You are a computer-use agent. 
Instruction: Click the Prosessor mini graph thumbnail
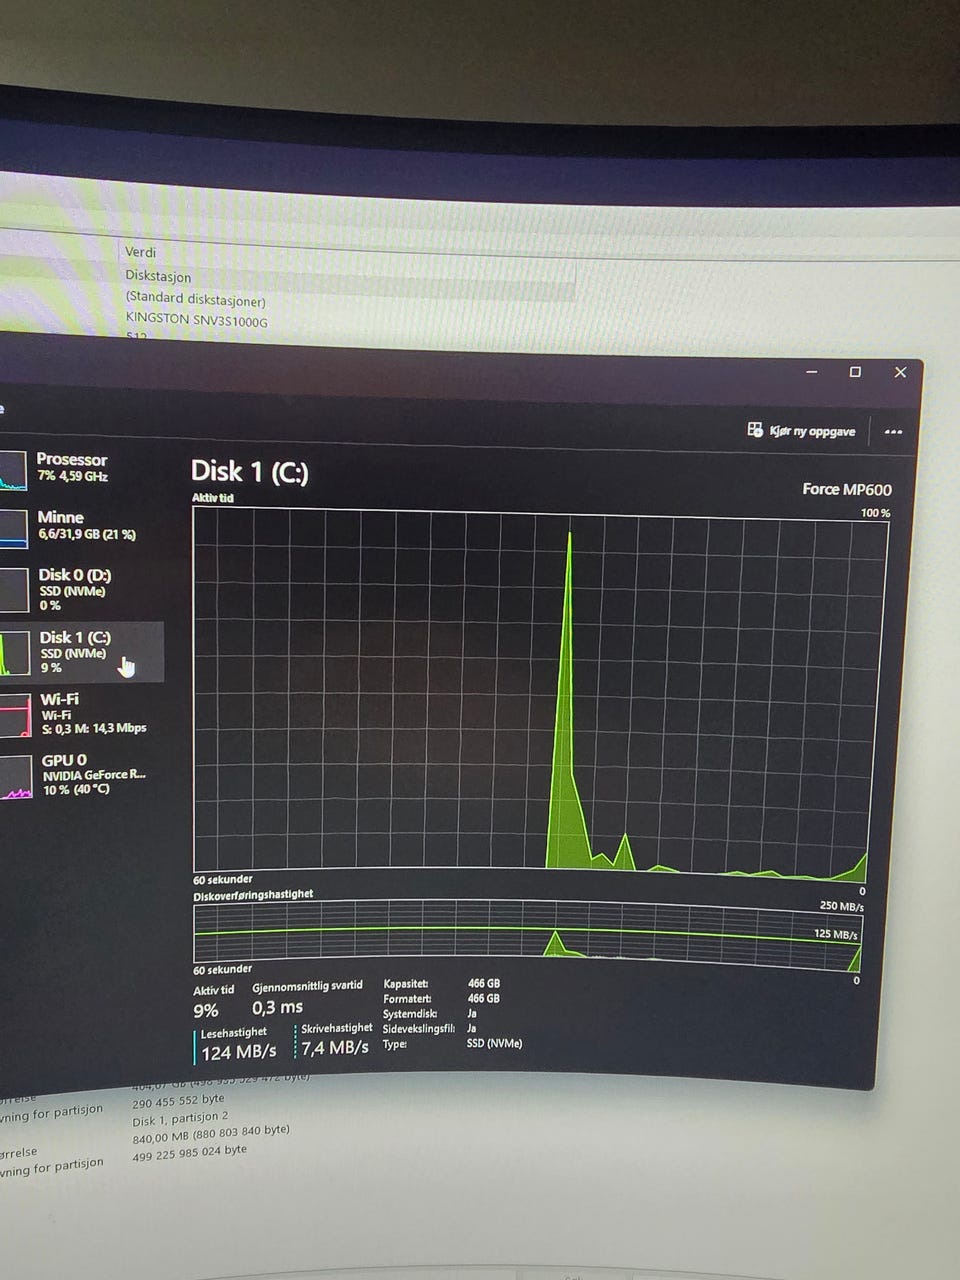(x=13, y=470)
